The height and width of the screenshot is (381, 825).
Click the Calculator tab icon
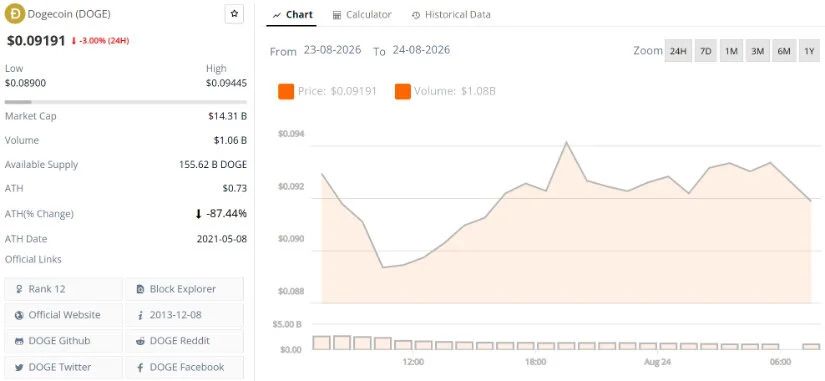[x=337, y=15]
